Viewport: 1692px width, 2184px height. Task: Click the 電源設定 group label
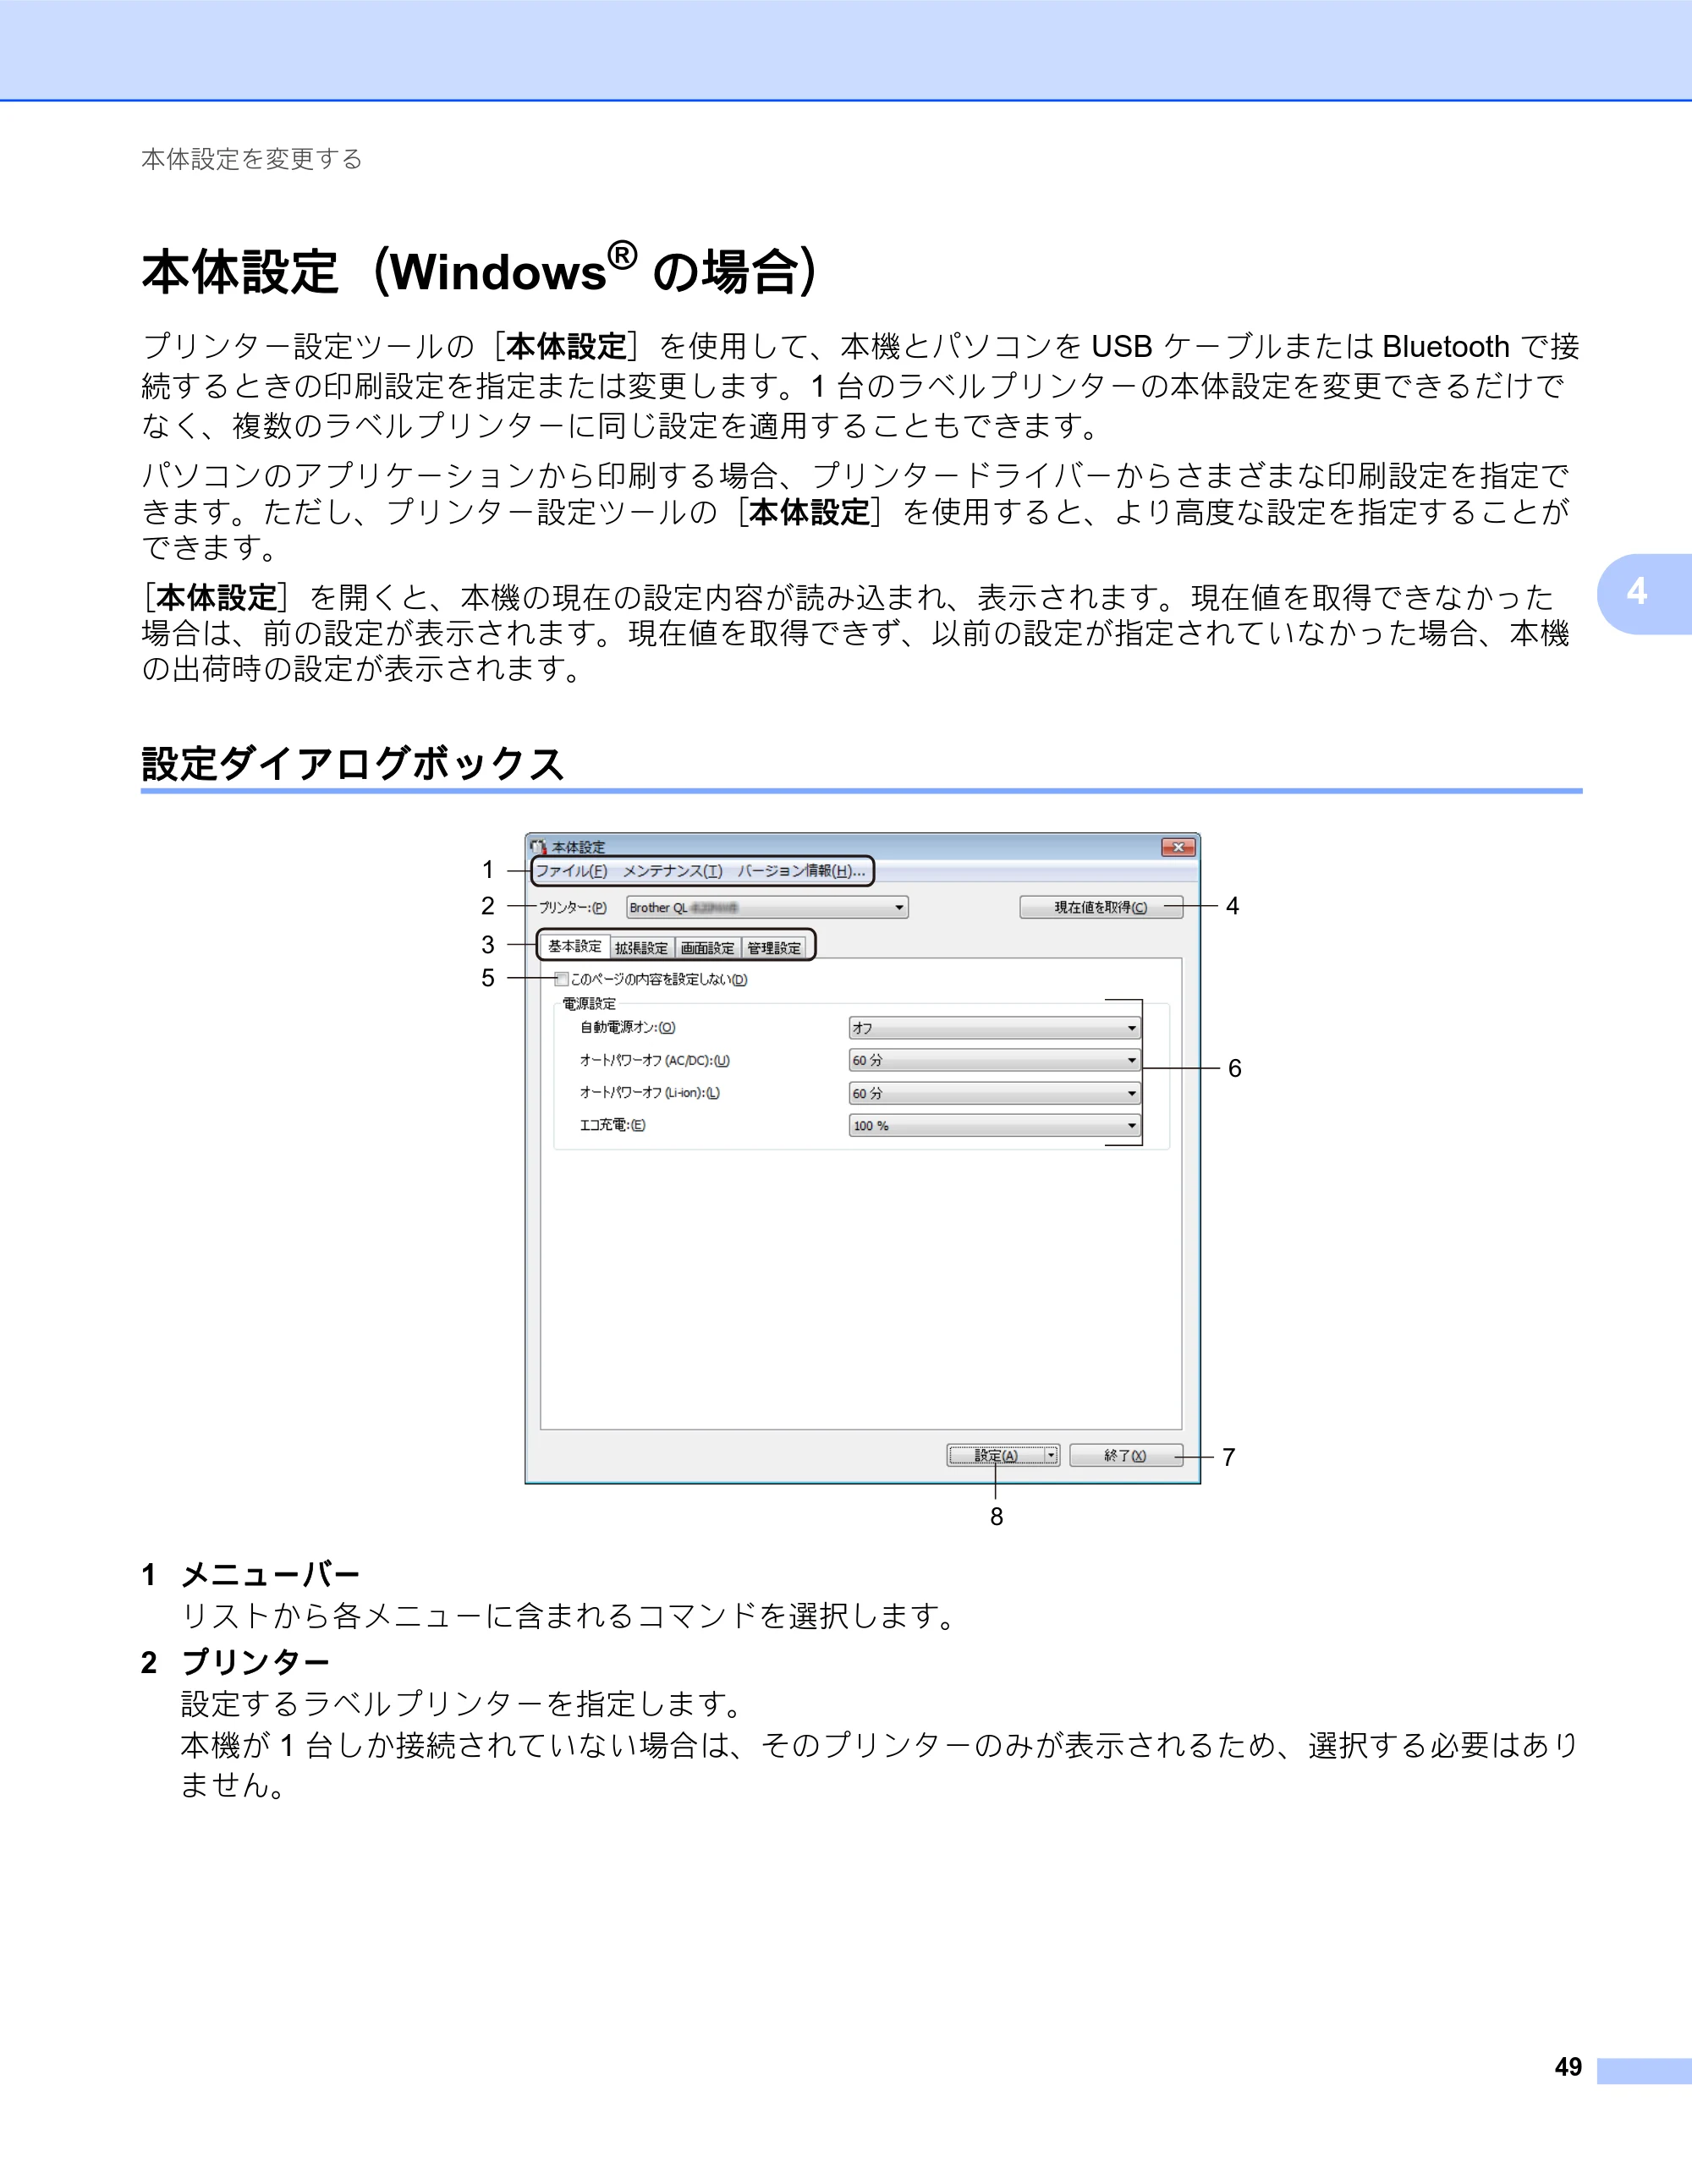click(x=589, y=1003)
